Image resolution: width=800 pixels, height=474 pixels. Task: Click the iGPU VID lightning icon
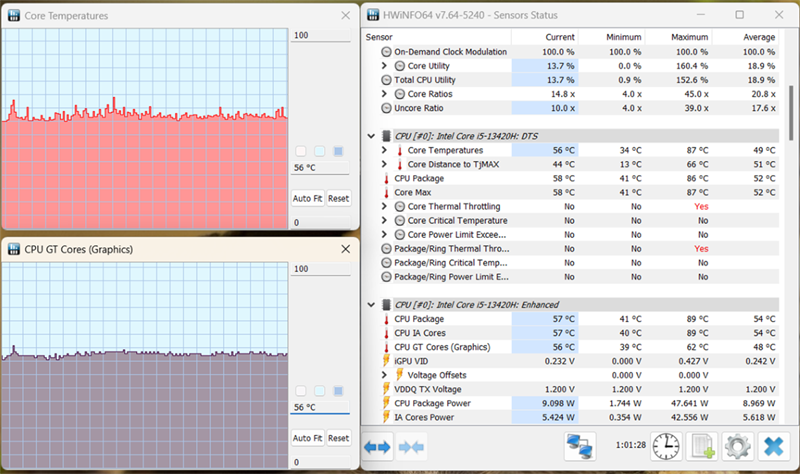pyautogui.click(x=386, y=361)
